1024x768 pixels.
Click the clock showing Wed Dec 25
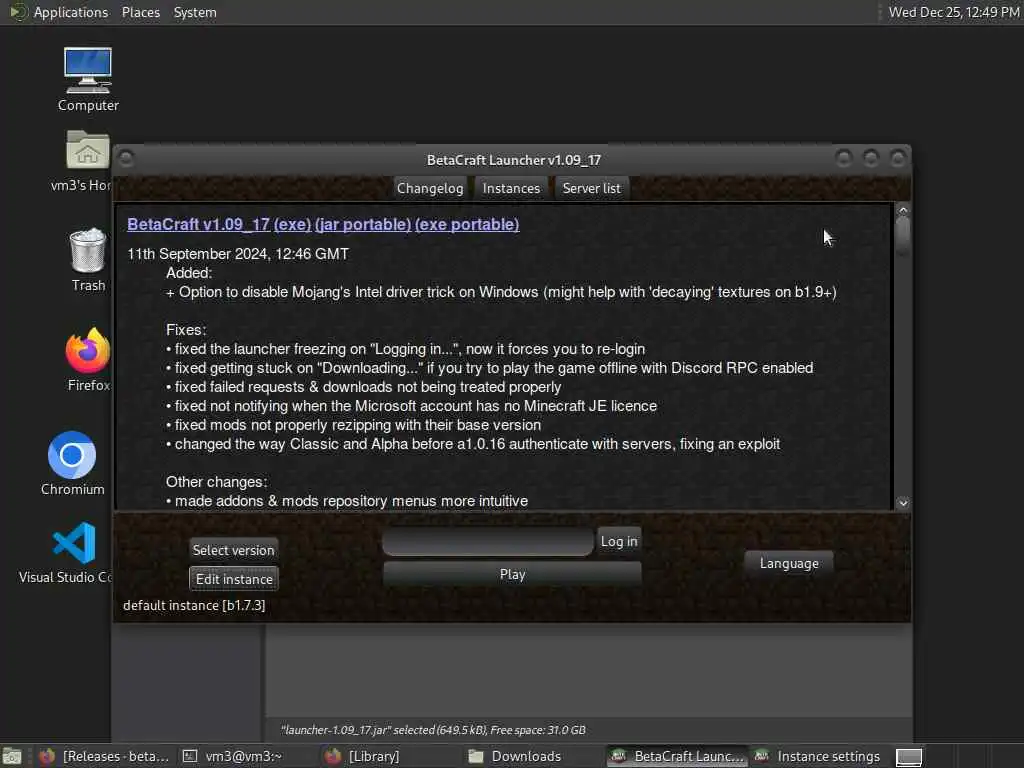click(953, 12)
